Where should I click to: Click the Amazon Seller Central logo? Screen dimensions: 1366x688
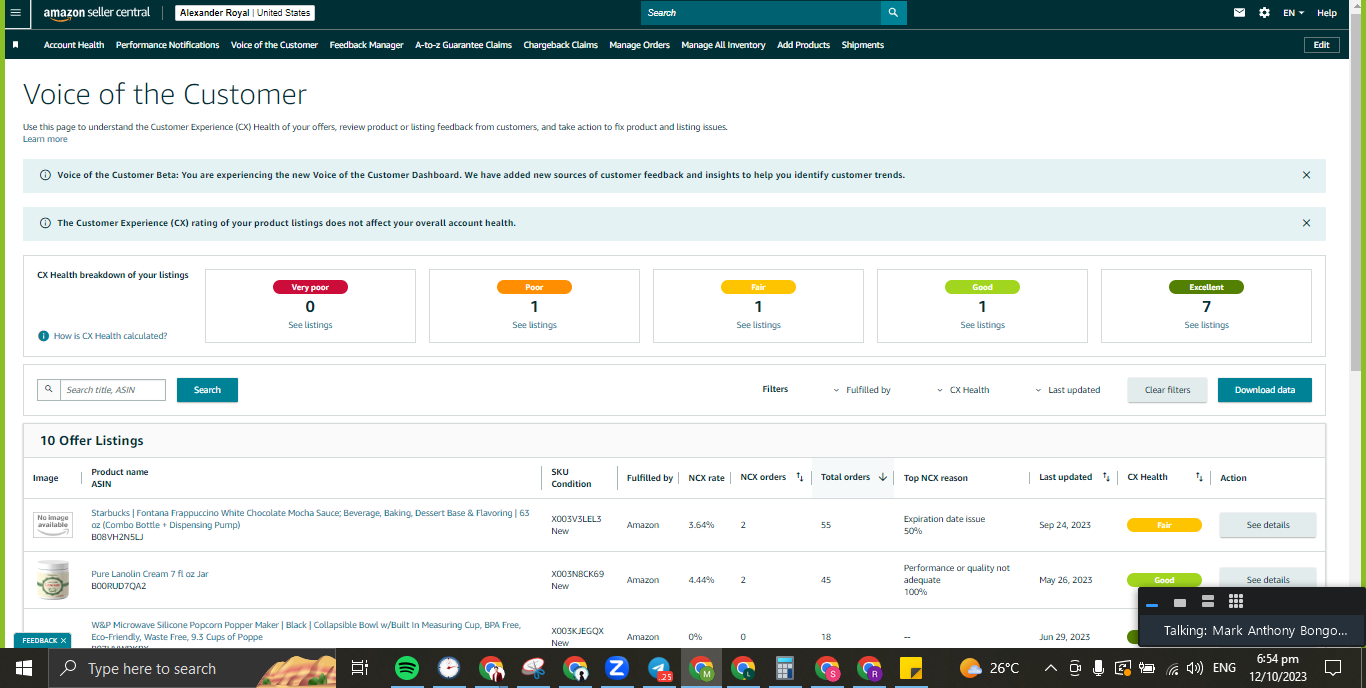point(97,13)
